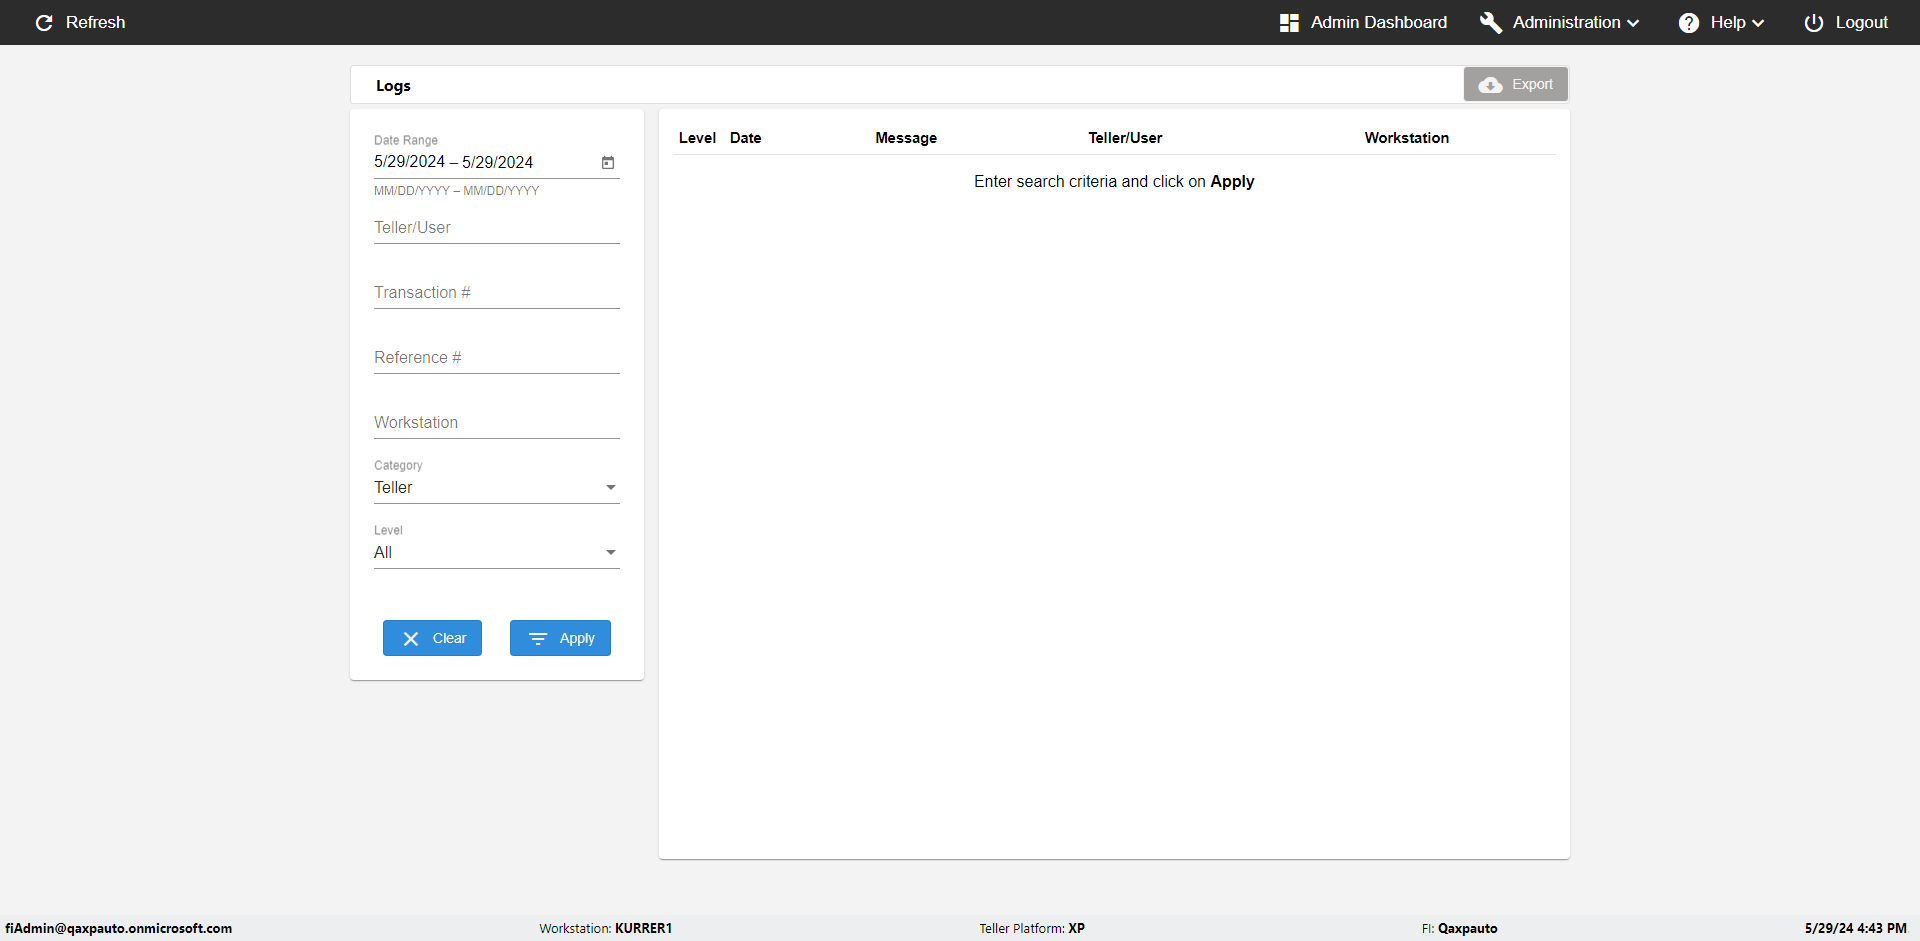Click the Workstation: KURRER1 status text
The width and height of the screenshot is (1920, 941).
click(x=606, y=928)
